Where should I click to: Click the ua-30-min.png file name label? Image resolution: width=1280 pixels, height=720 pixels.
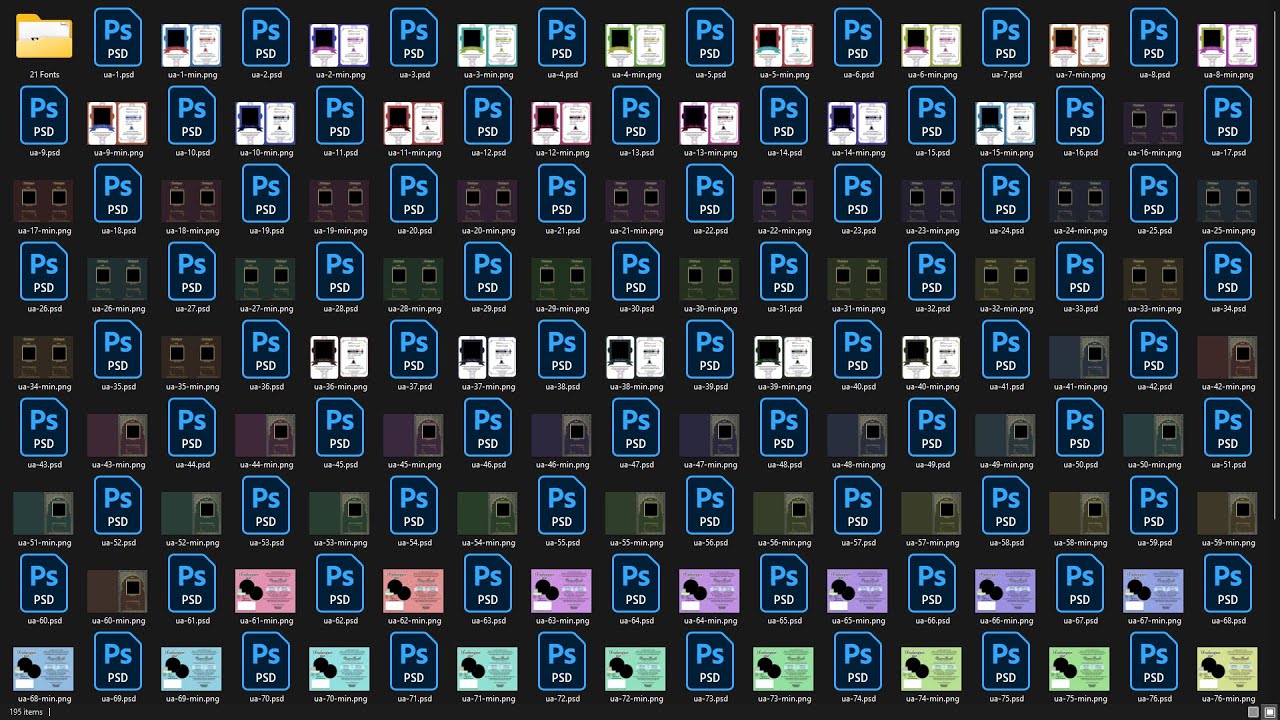tap(710, 309)
